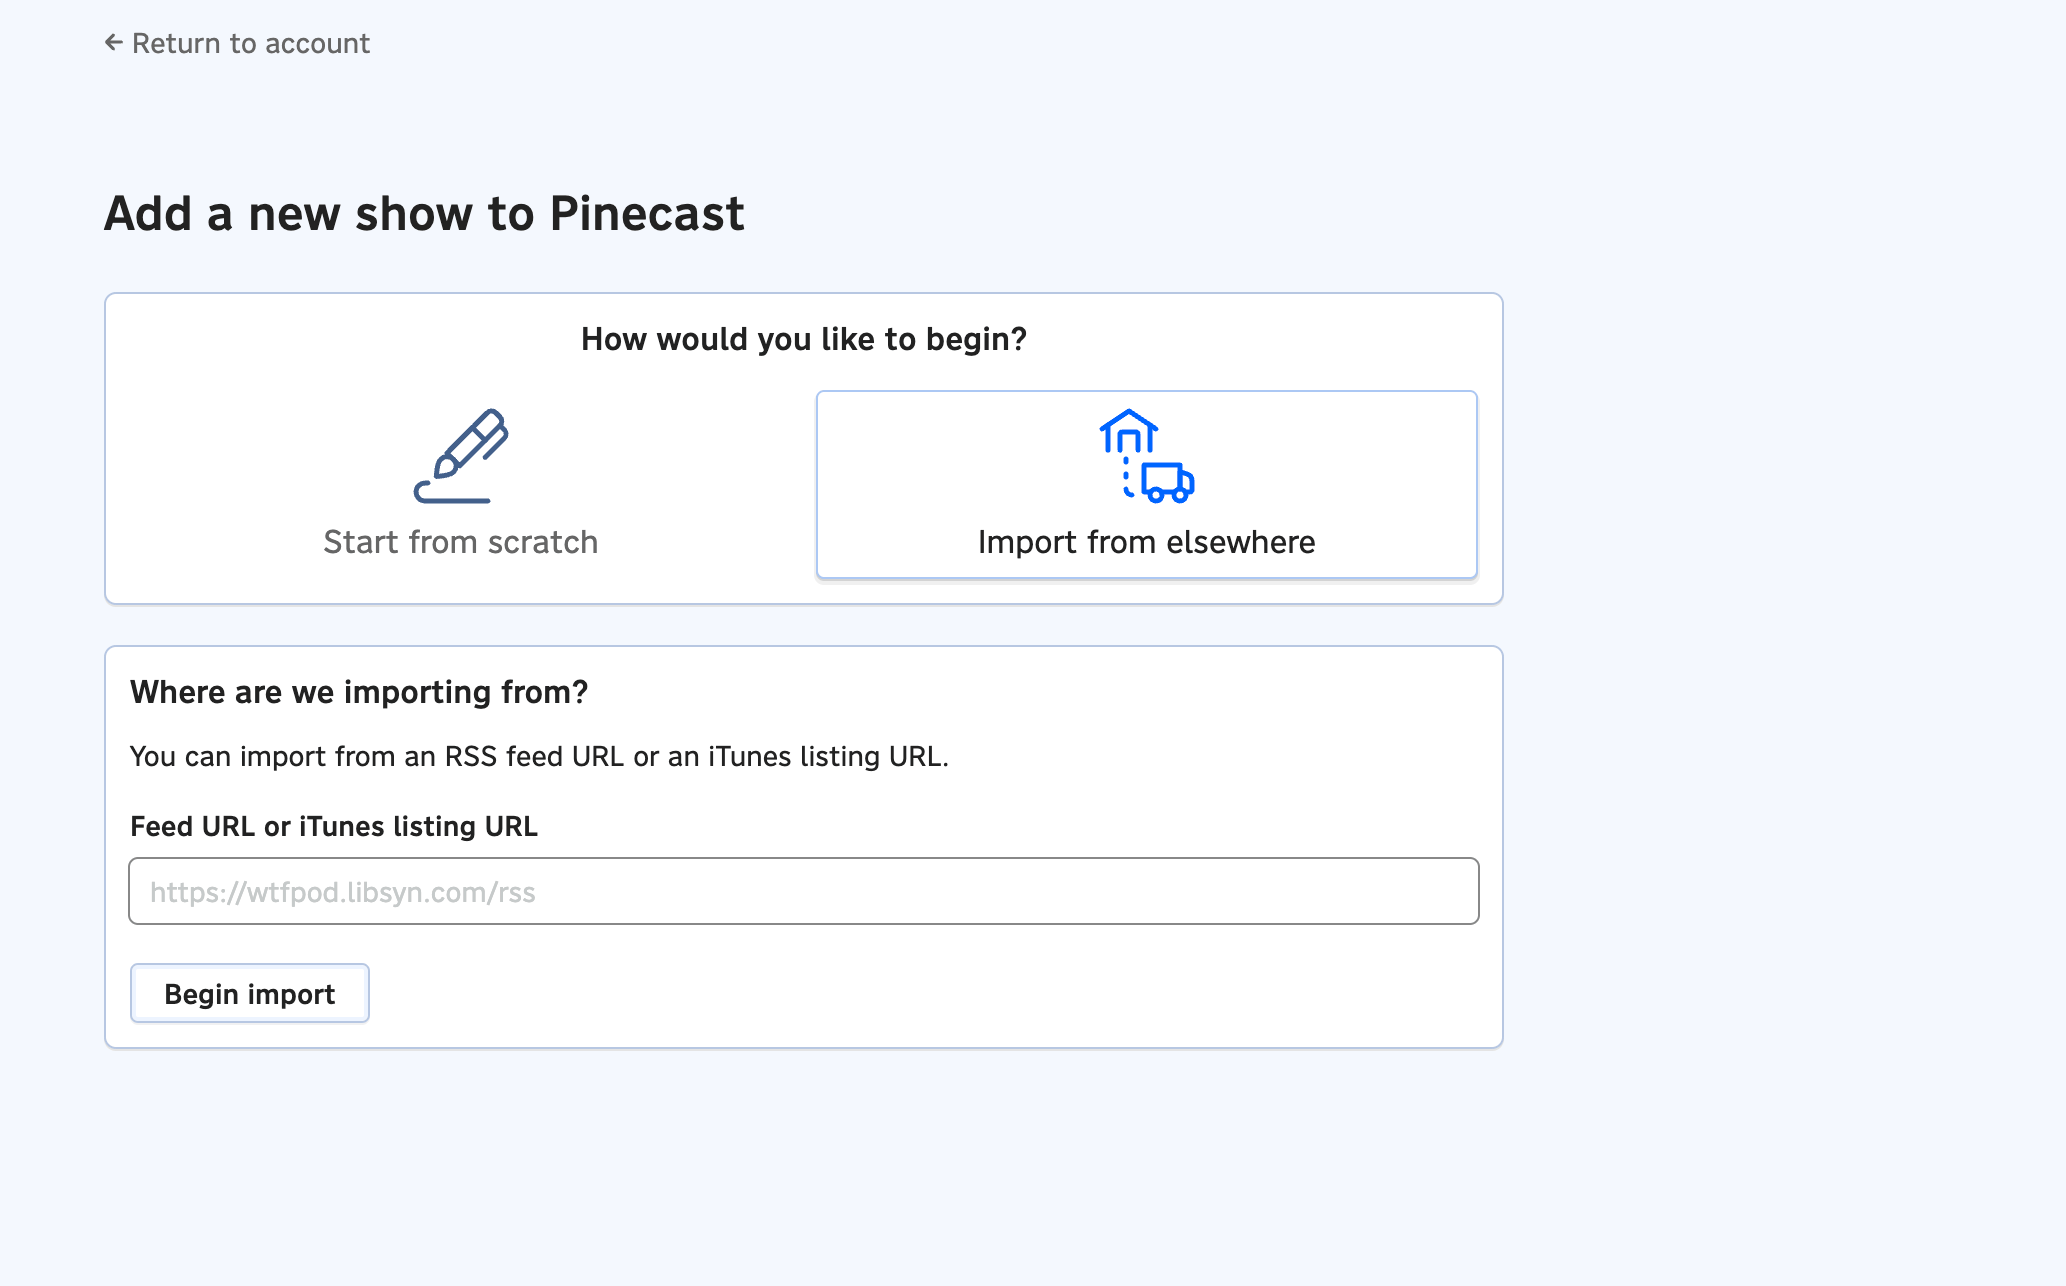The image size is (2066, 1286).
Task: Open the Where are we importing from section
Action: (x=358, y=691)
